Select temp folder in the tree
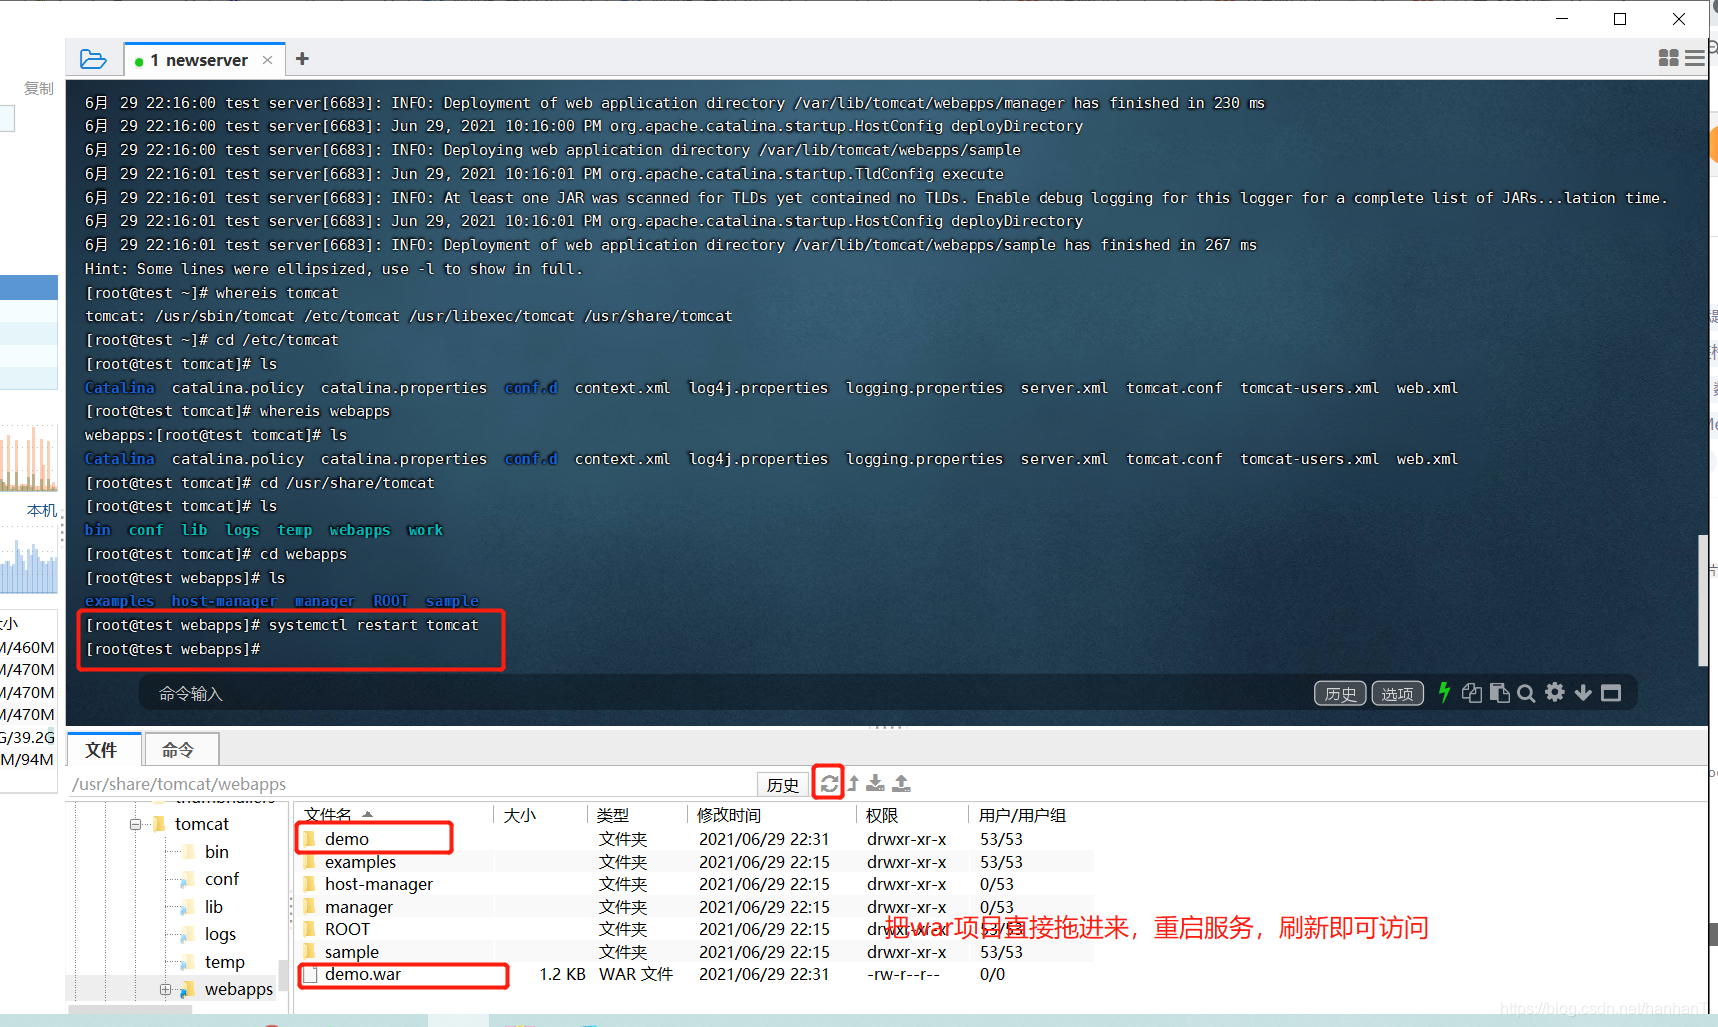The height and width of the screenshot is (1027, 1718). click(224, 962)
